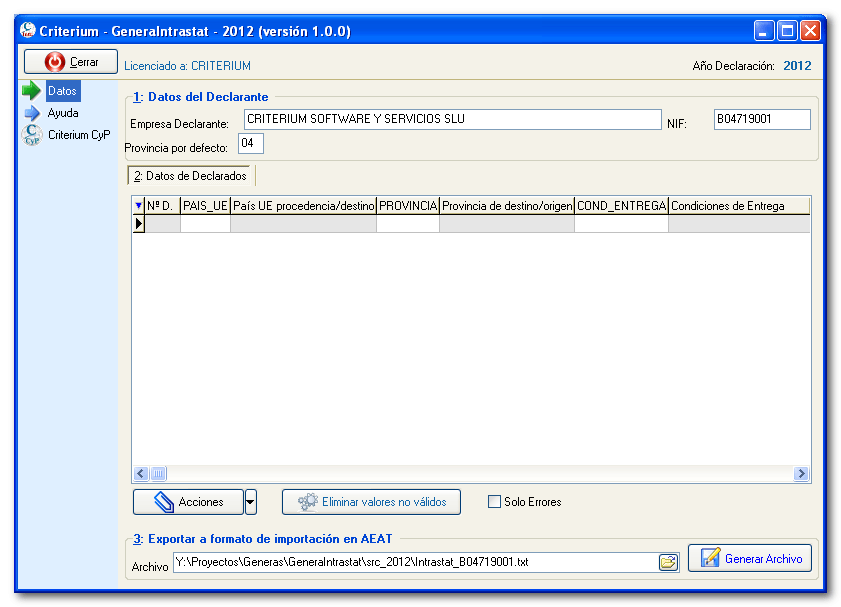Click Eliminar valores no válidos button

point(371,502)
